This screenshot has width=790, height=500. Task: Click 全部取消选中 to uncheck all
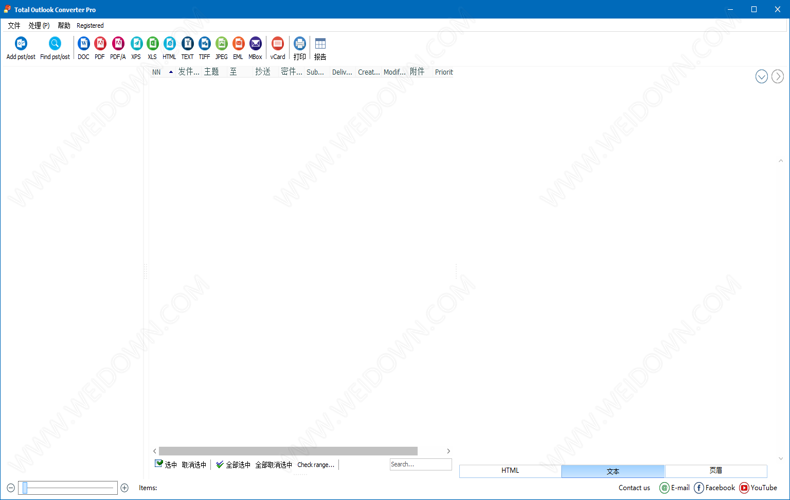tap(273, 465)
